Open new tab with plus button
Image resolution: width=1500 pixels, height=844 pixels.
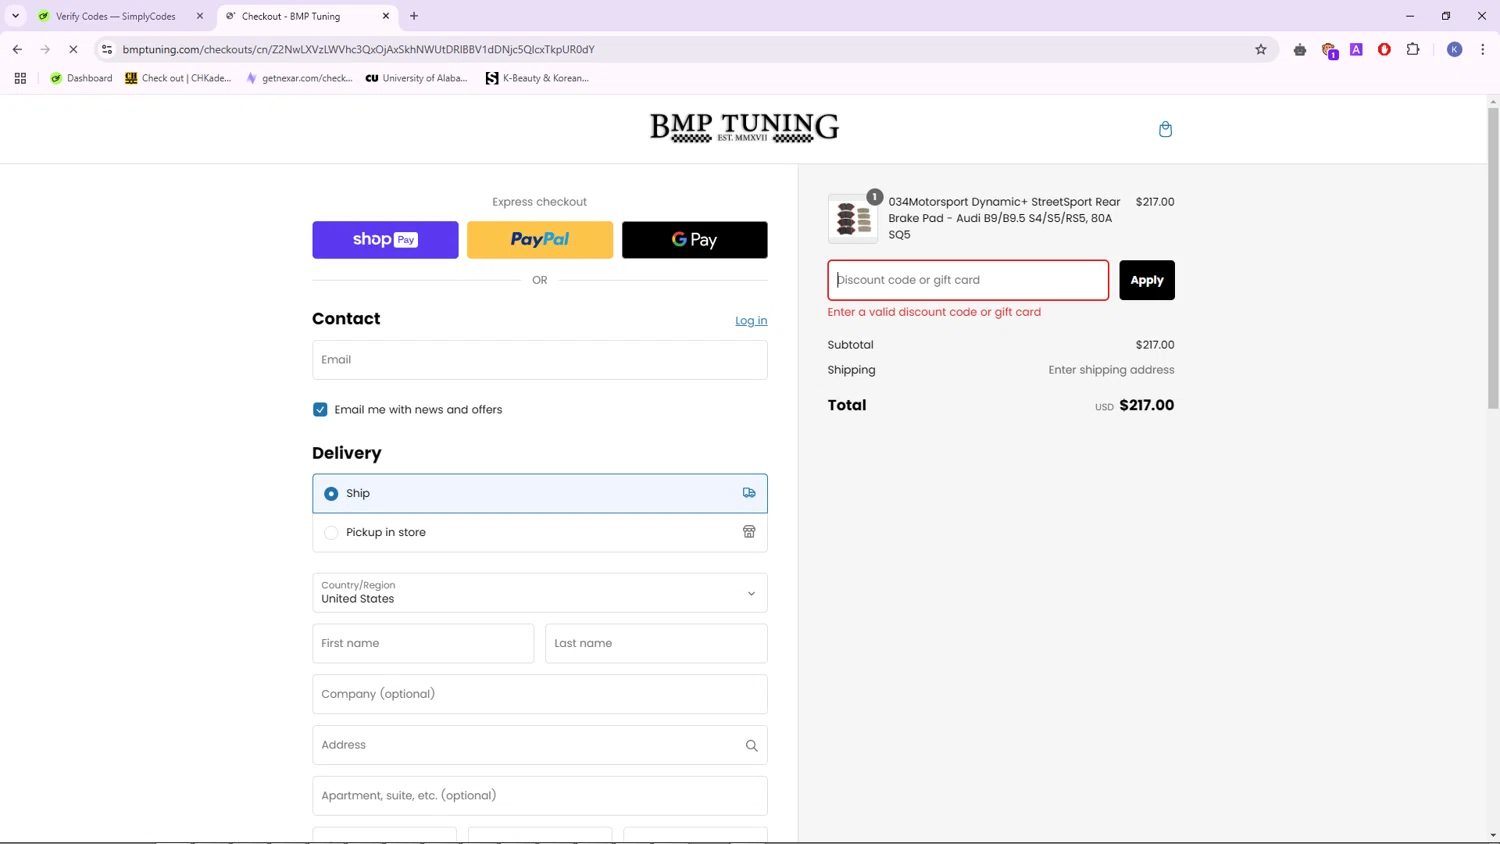414,16
